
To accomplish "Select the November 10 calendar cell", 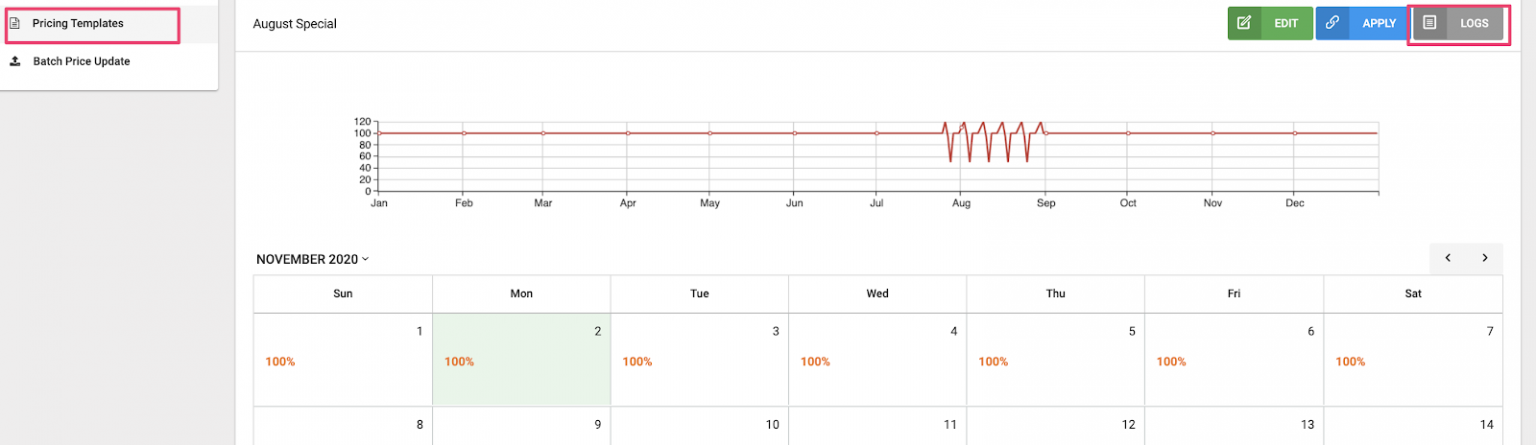I will point(699,426).
